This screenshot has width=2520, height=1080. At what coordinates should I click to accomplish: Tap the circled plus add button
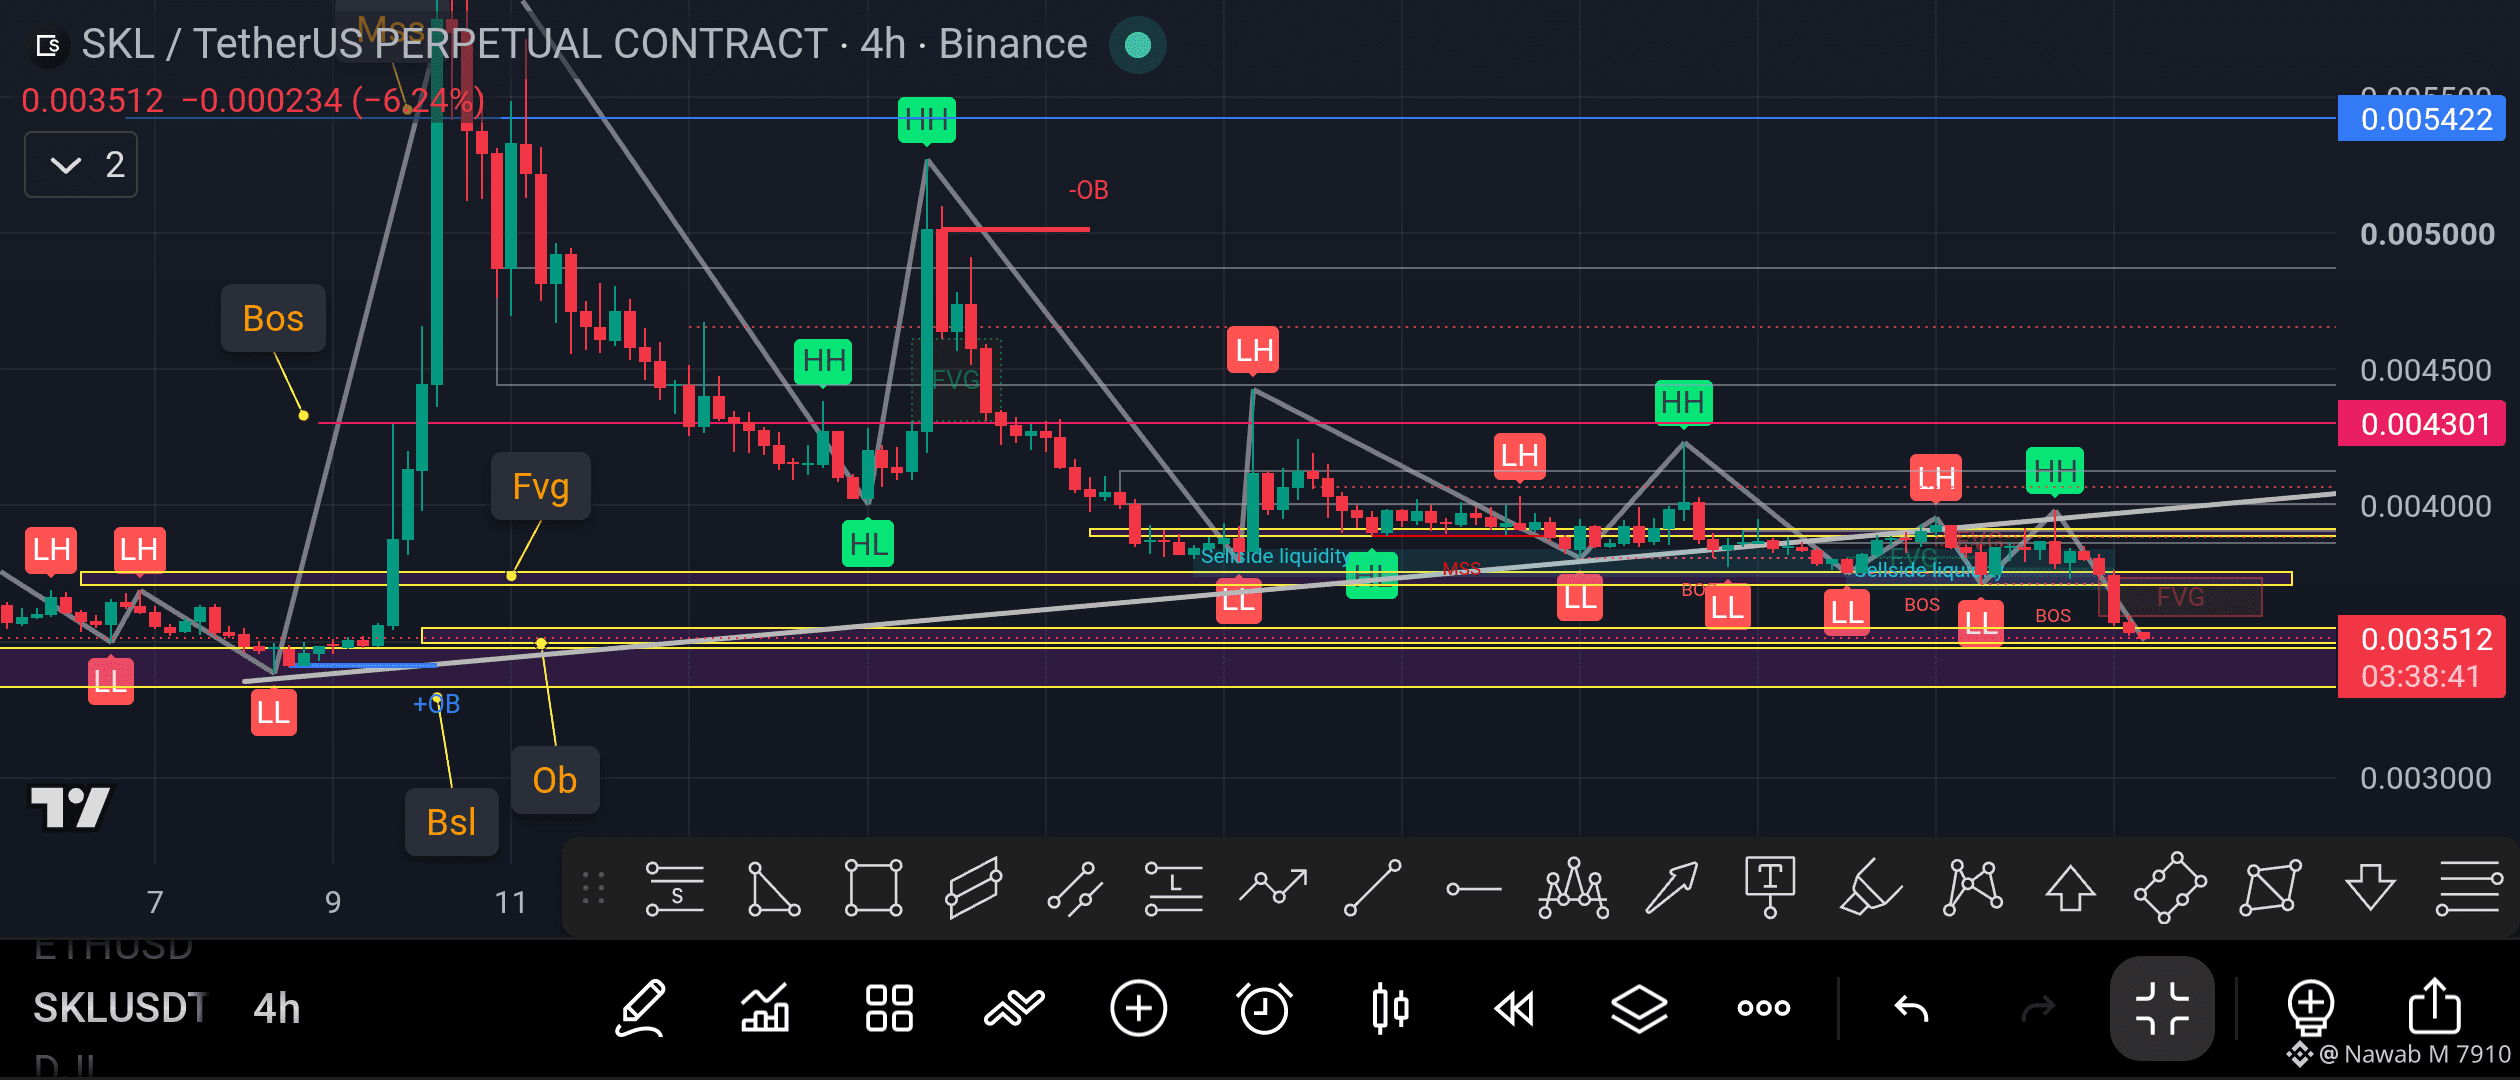coord(1138,1008)
